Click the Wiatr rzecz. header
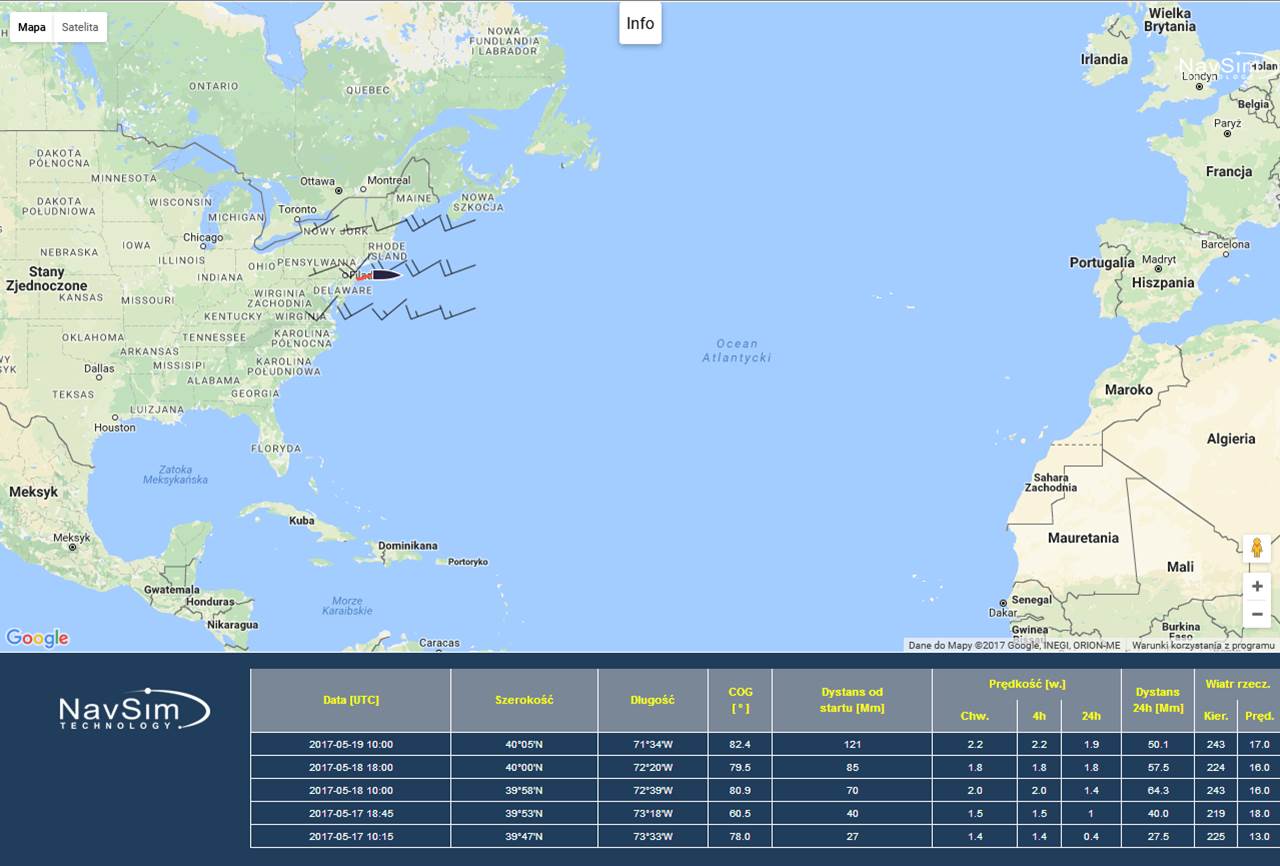The image size is (1280, 866). click(x=1237, y=684)
